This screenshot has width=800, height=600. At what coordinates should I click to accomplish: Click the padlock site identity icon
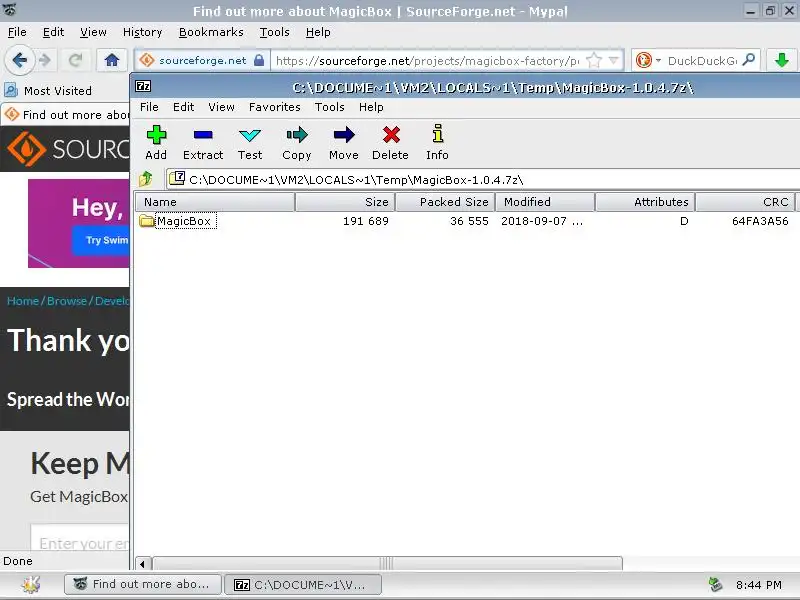click(259, 60)
